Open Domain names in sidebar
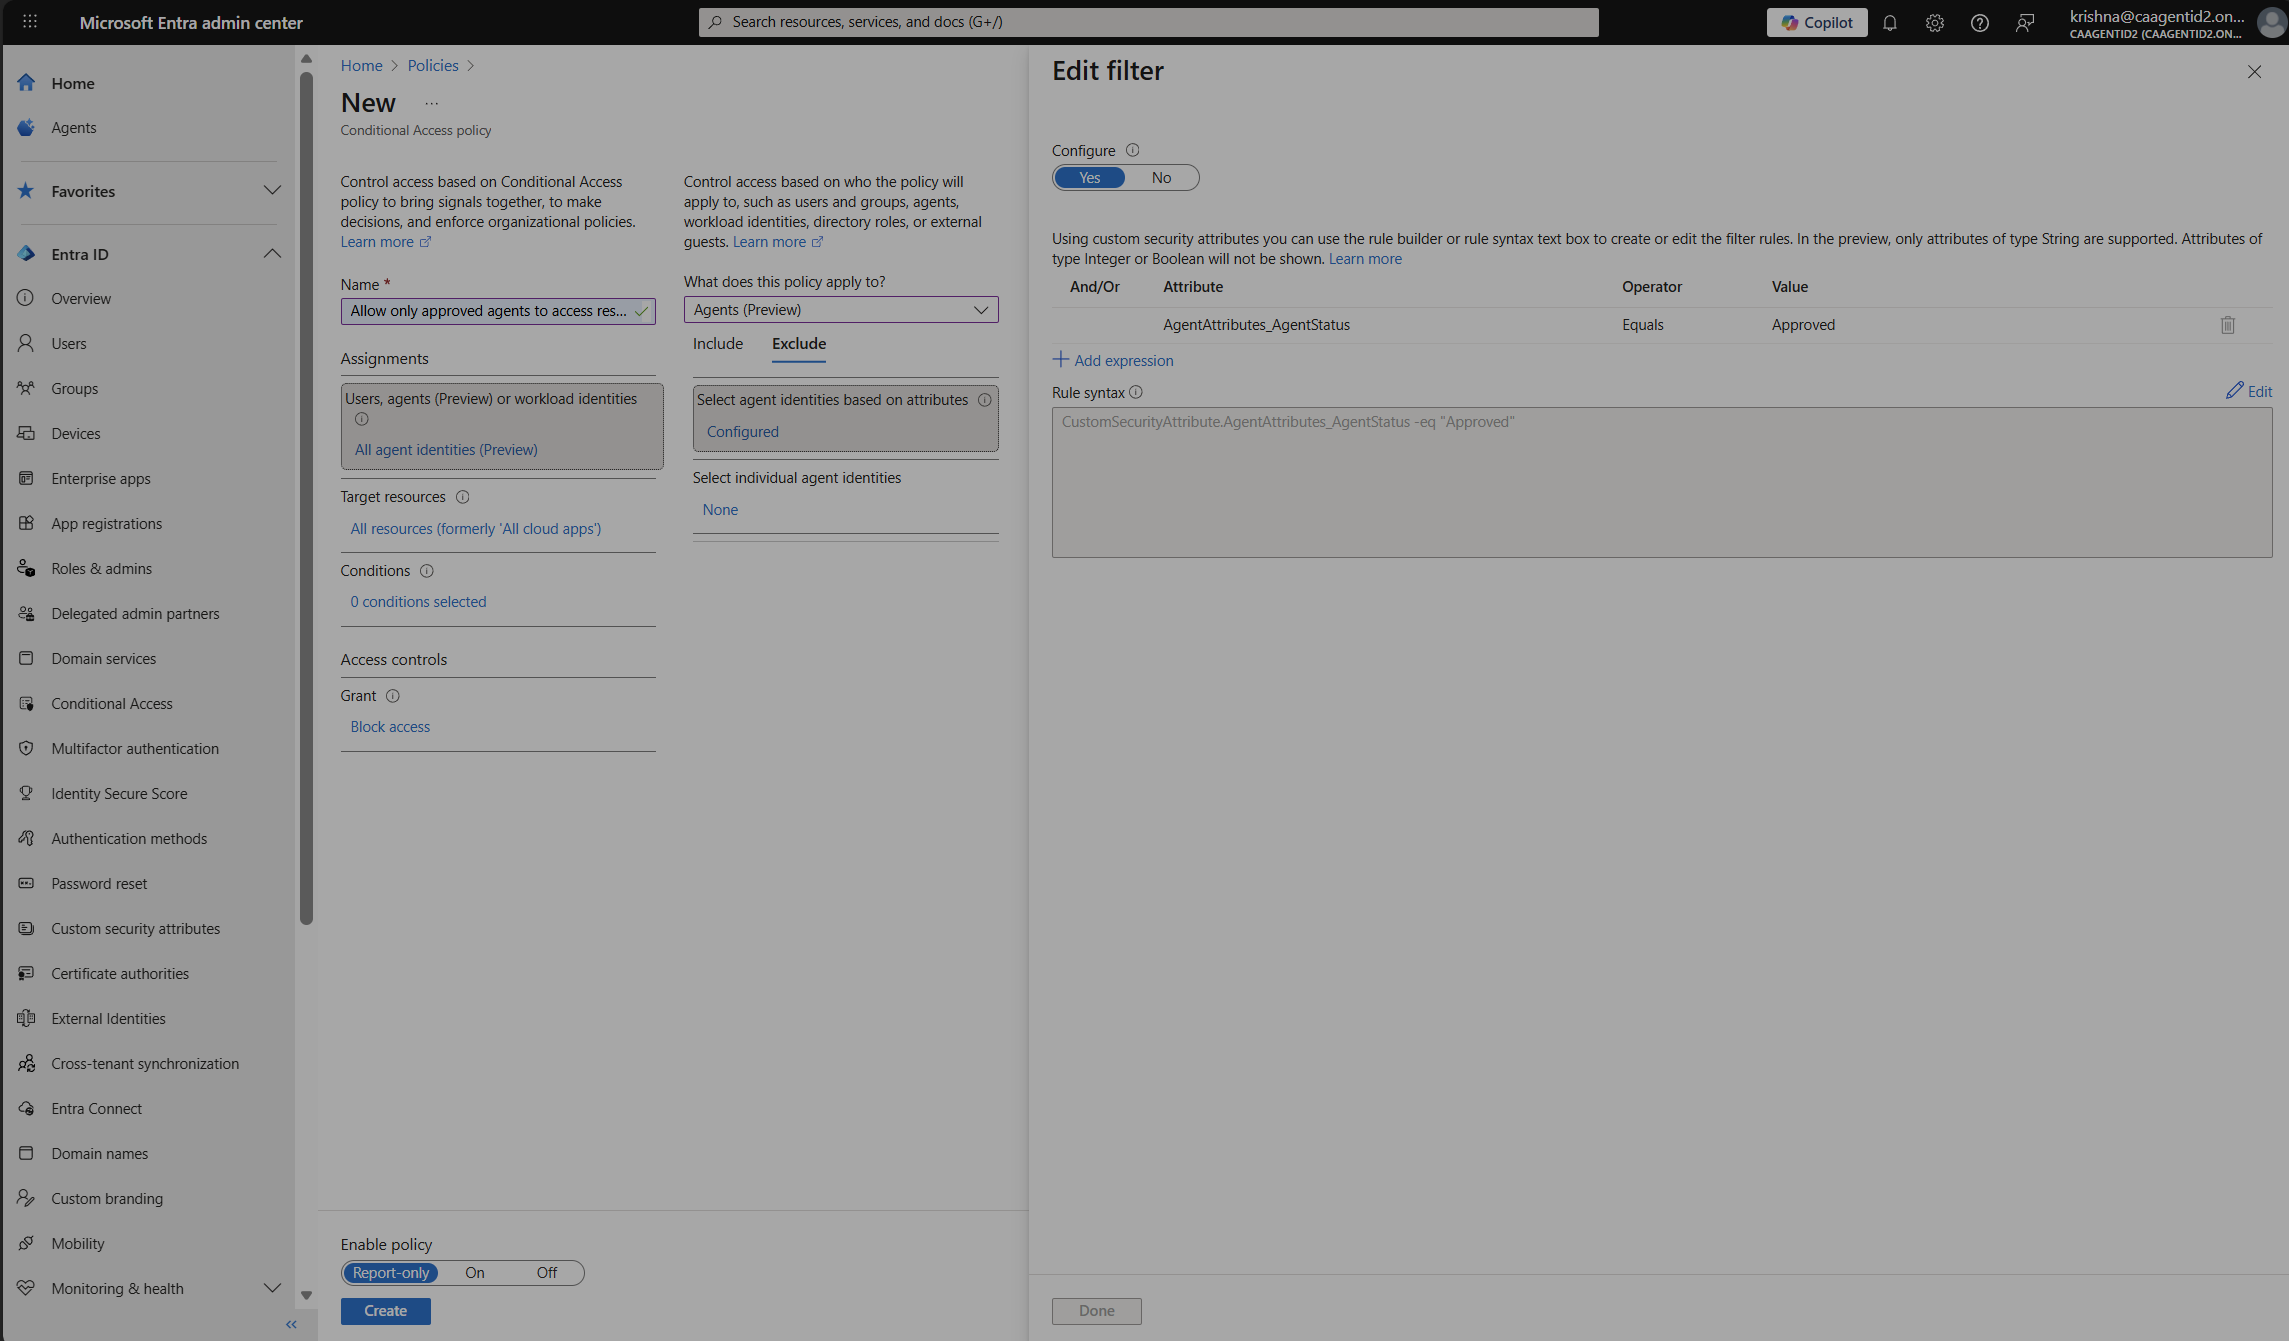This screenshot has height=1341, width=2289. click(x=99, y=1154)
